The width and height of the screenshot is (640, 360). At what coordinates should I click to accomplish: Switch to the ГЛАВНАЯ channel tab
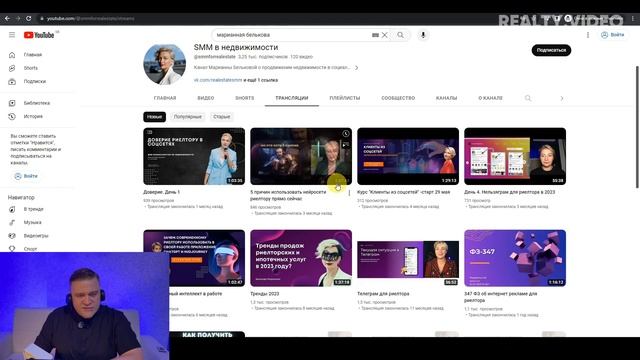[165, 98]
